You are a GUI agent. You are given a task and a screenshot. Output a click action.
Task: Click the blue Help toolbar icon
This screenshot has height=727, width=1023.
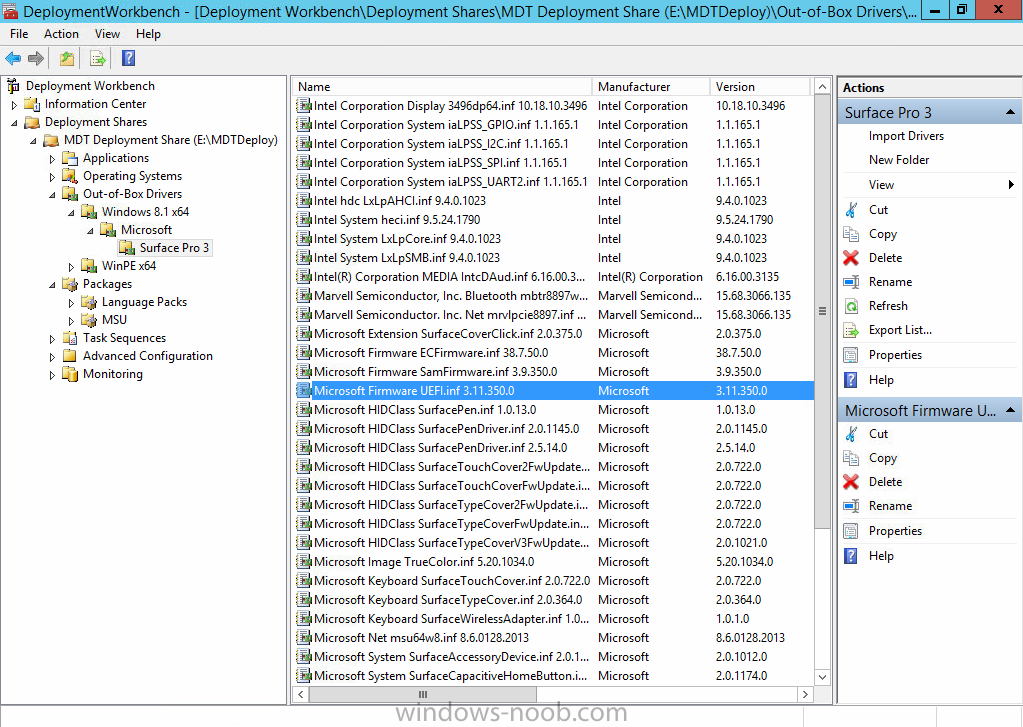pos(129,59)
